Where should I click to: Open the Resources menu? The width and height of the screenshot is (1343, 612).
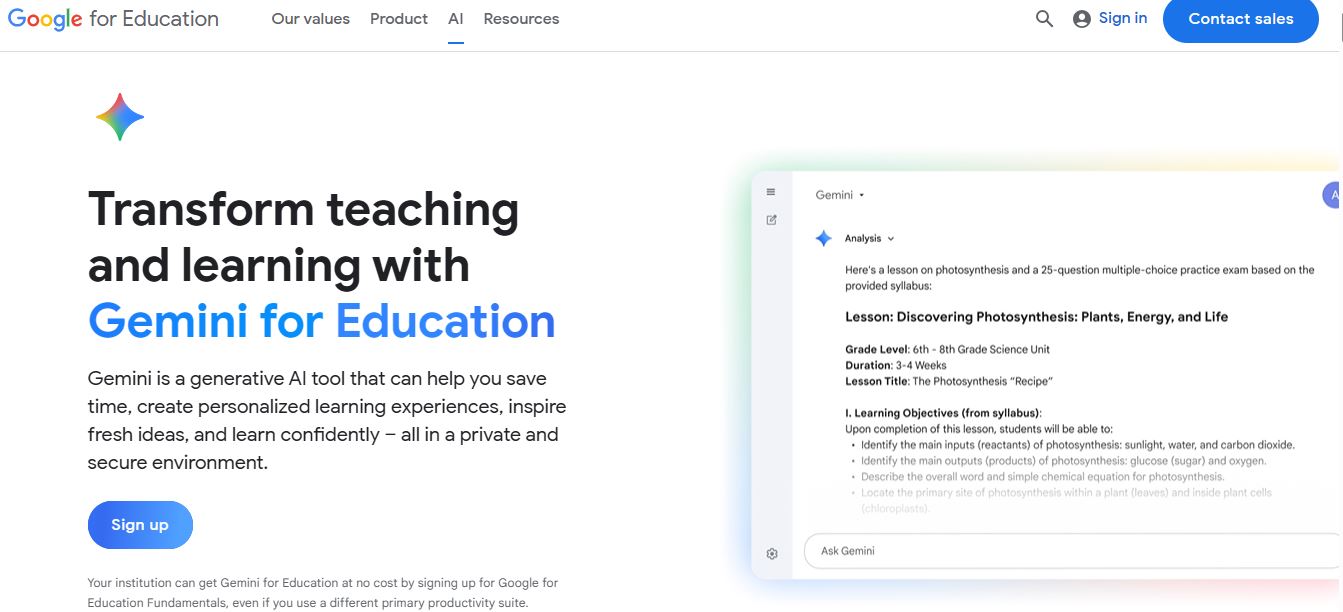click(x=521, y=19)
